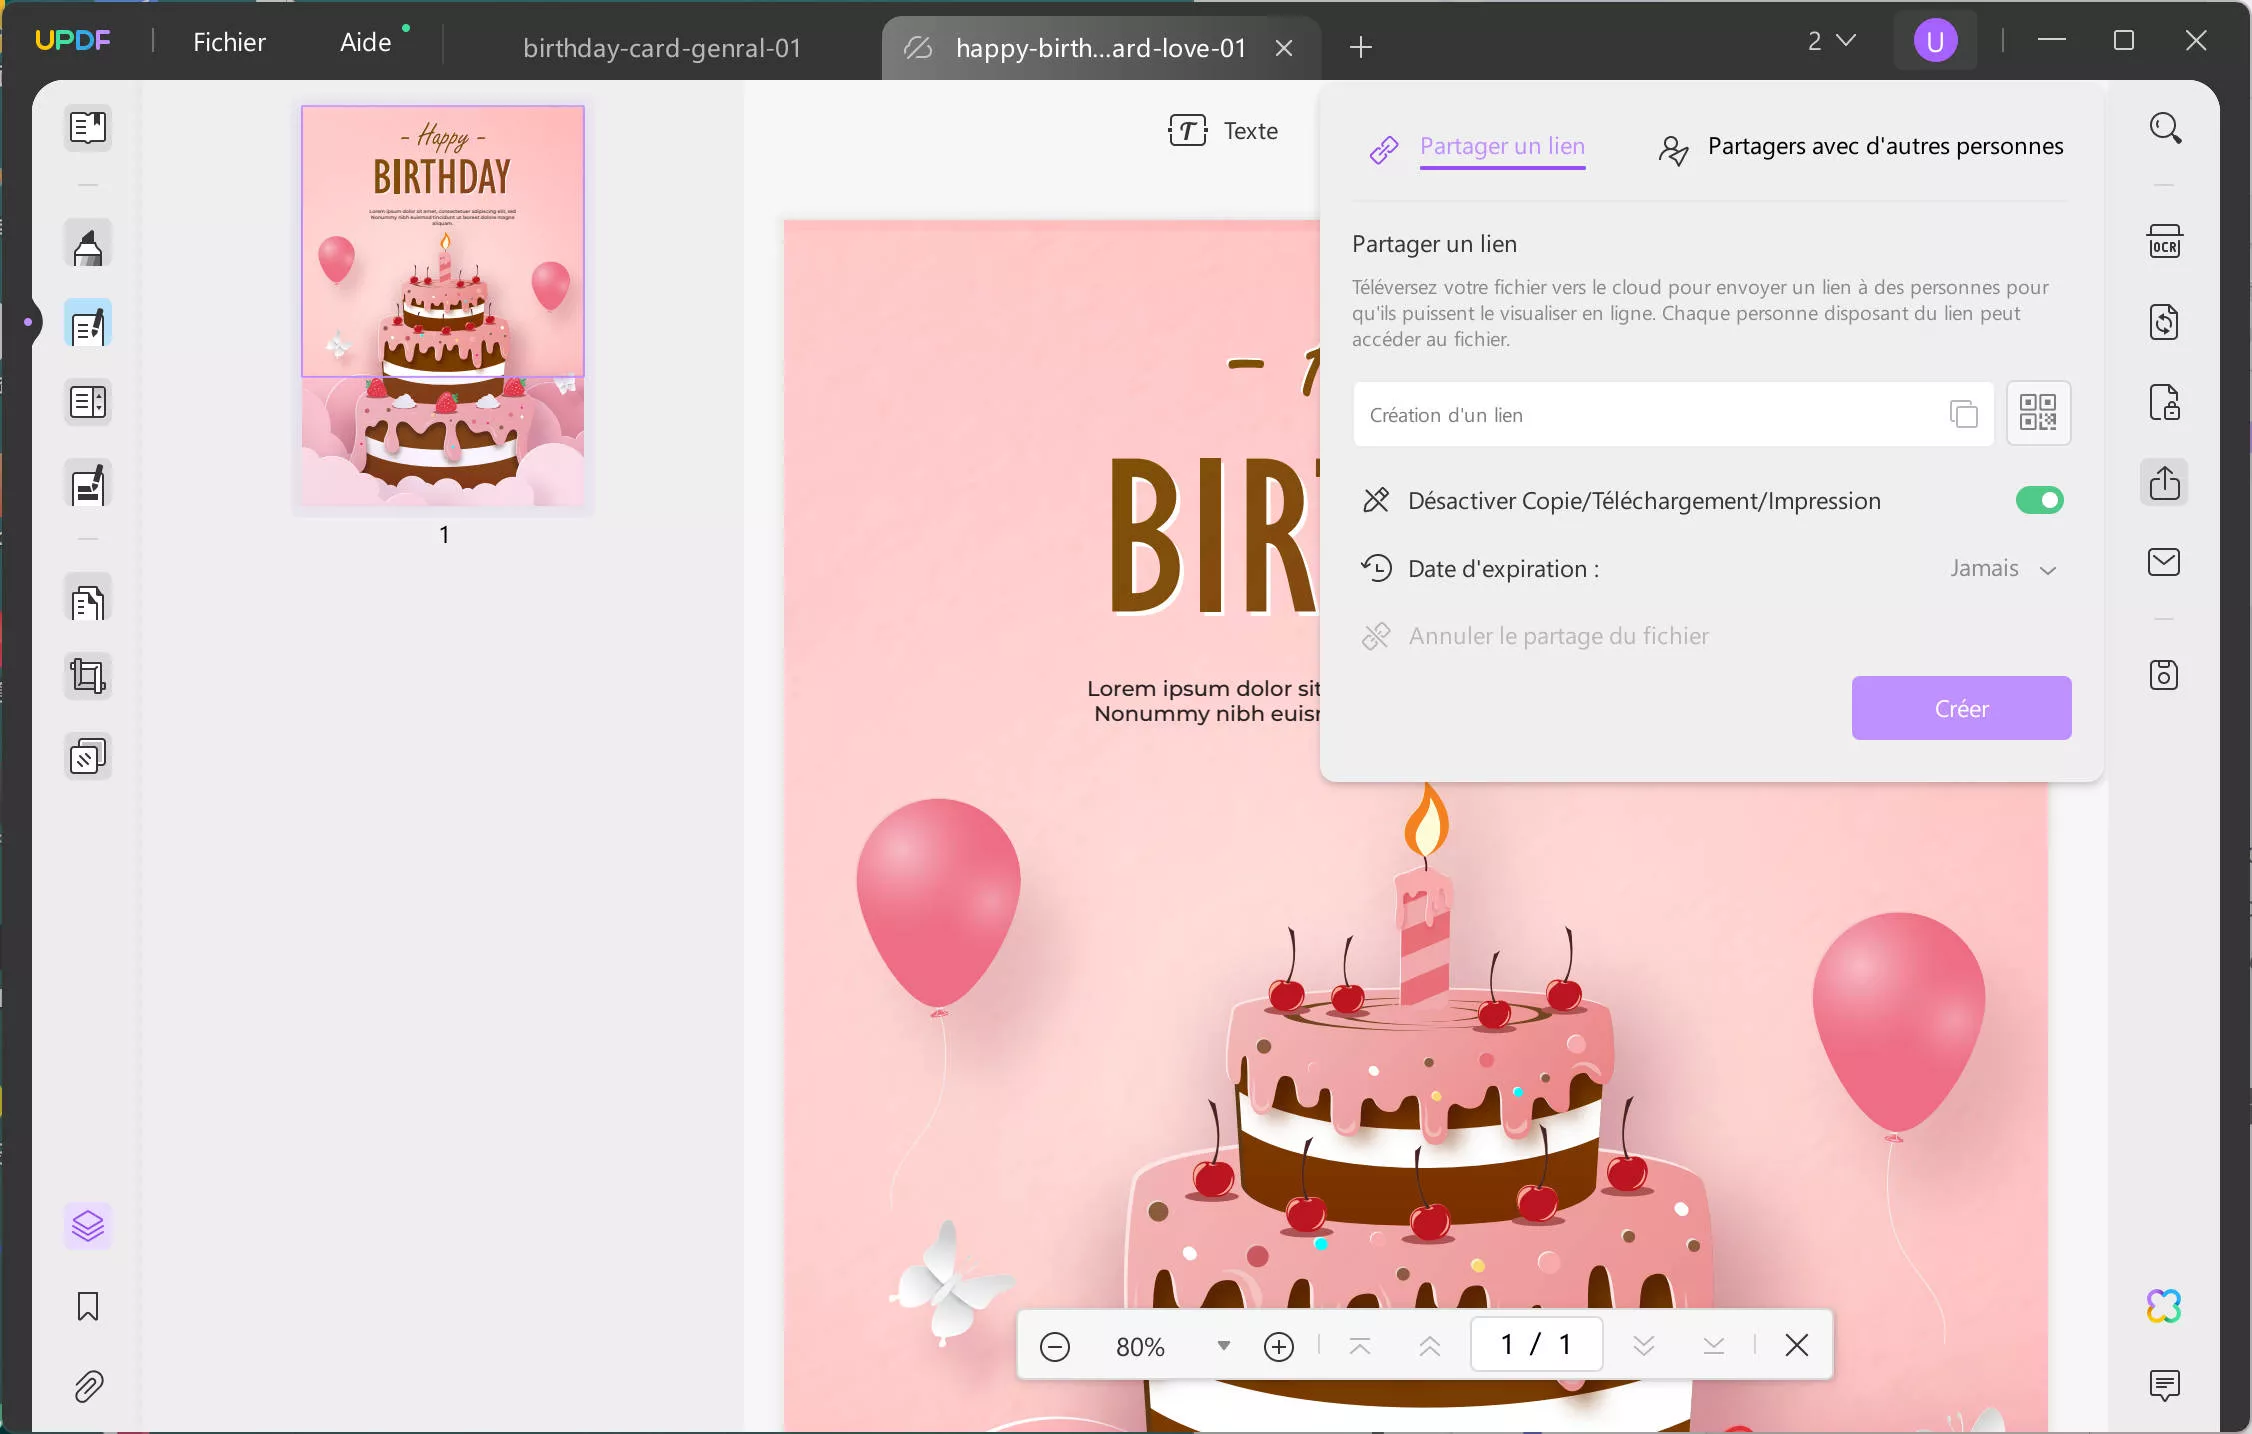2252x1434 pixels.
Task: Run OCR text recognition icon
Action: [2165, 243]
